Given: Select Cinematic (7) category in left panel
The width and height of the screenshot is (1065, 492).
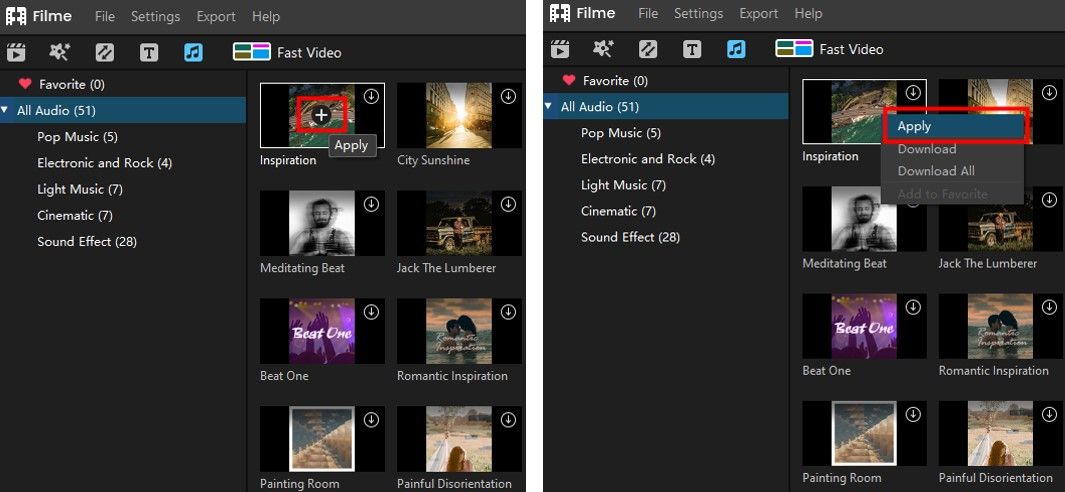Looking at the screenshot, I should pyautogui.click(x=75, y=215).
